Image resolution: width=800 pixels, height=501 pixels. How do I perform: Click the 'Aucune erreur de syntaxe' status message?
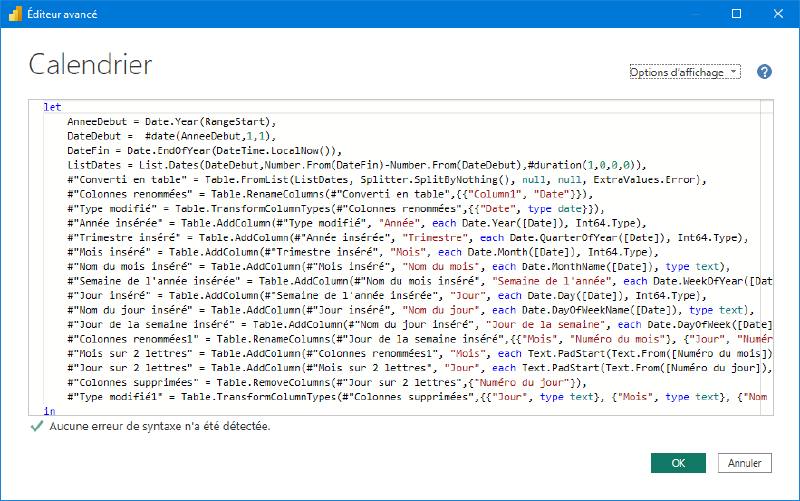point(160,426)
